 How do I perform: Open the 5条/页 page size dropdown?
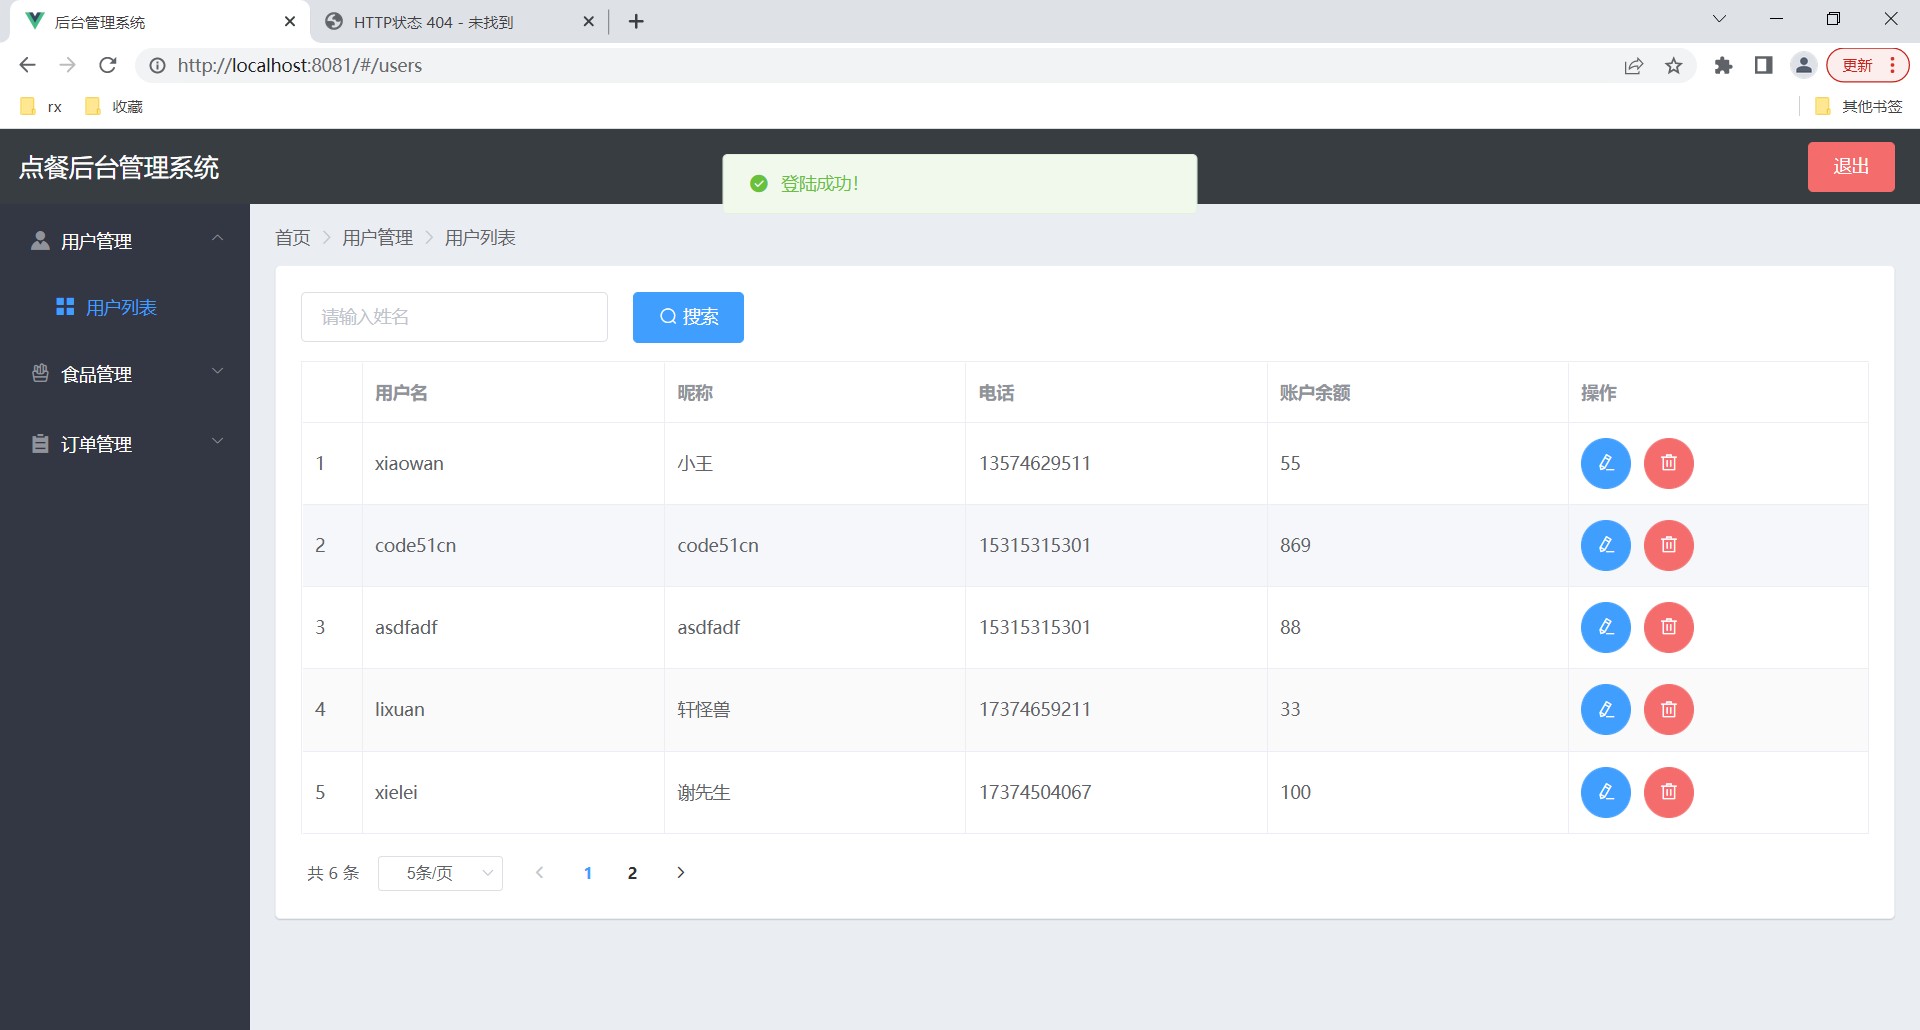[x=440, y=873]
